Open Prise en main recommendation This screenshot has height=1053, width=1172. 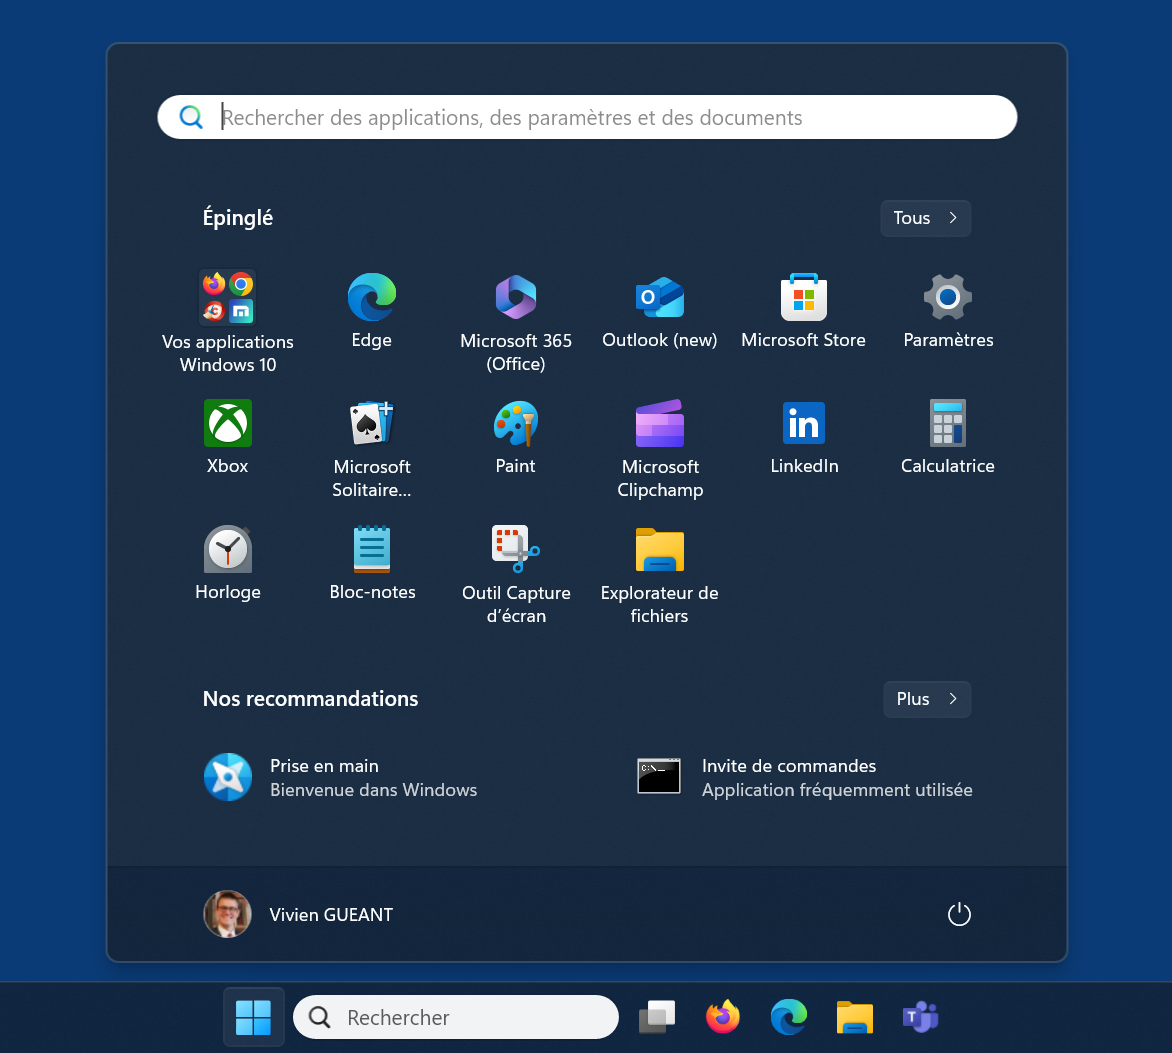(340, 777)
